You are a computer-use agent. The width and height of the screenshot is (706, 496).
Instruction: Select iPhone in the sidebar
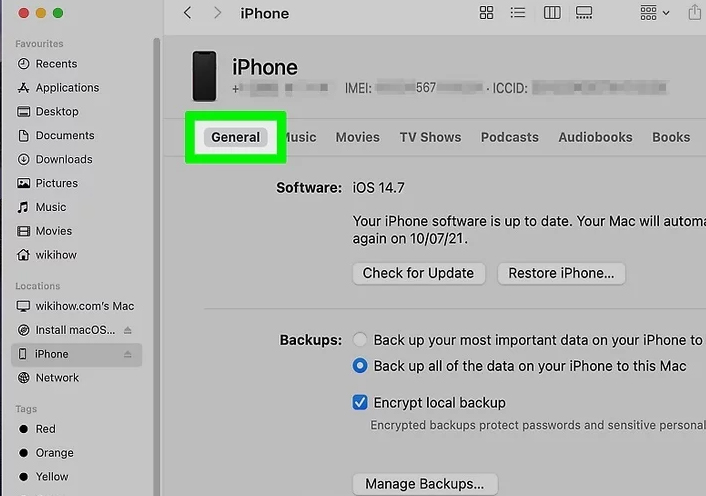click(77, 354)
